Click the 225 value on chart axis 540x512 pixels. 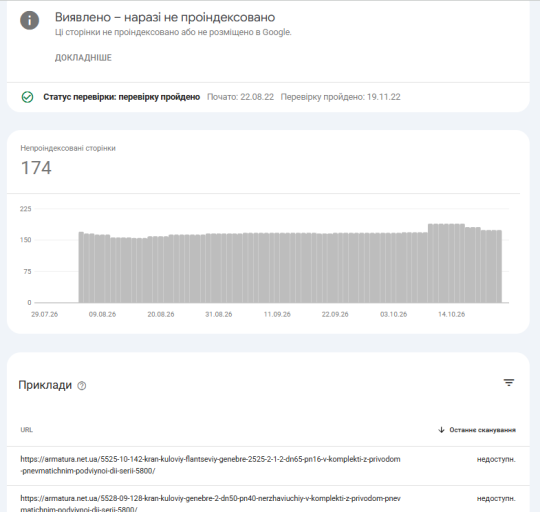pos(25,209)
